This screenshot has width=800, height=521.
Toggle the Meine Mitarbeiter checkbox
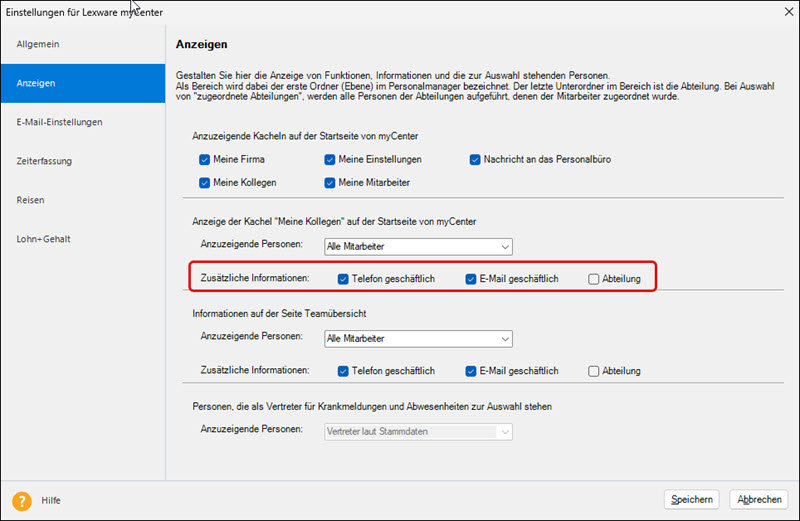[x=330, y=183]
